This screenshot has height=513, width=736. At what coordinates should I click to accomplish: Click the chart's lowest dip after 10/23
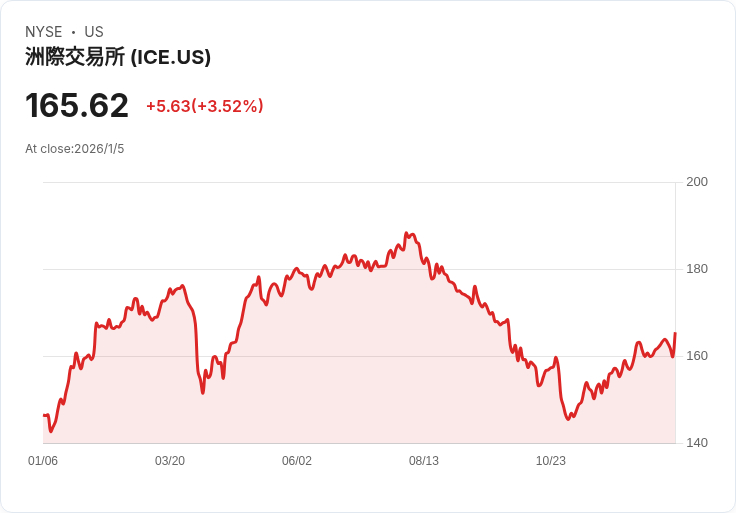coord(568,419)
